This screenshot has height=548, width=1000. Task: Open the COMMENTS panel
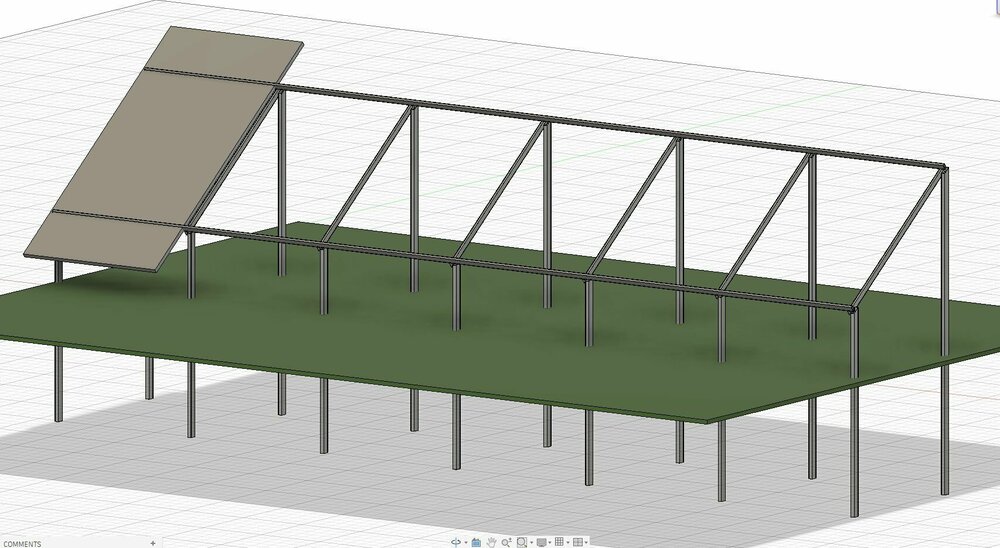[22, 544]
